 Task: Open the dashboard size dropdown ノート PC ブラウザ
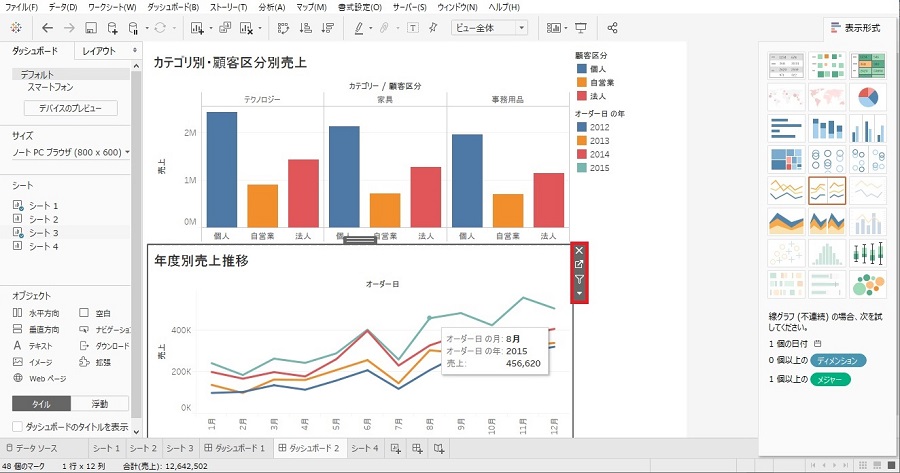[x=70, y=152]
